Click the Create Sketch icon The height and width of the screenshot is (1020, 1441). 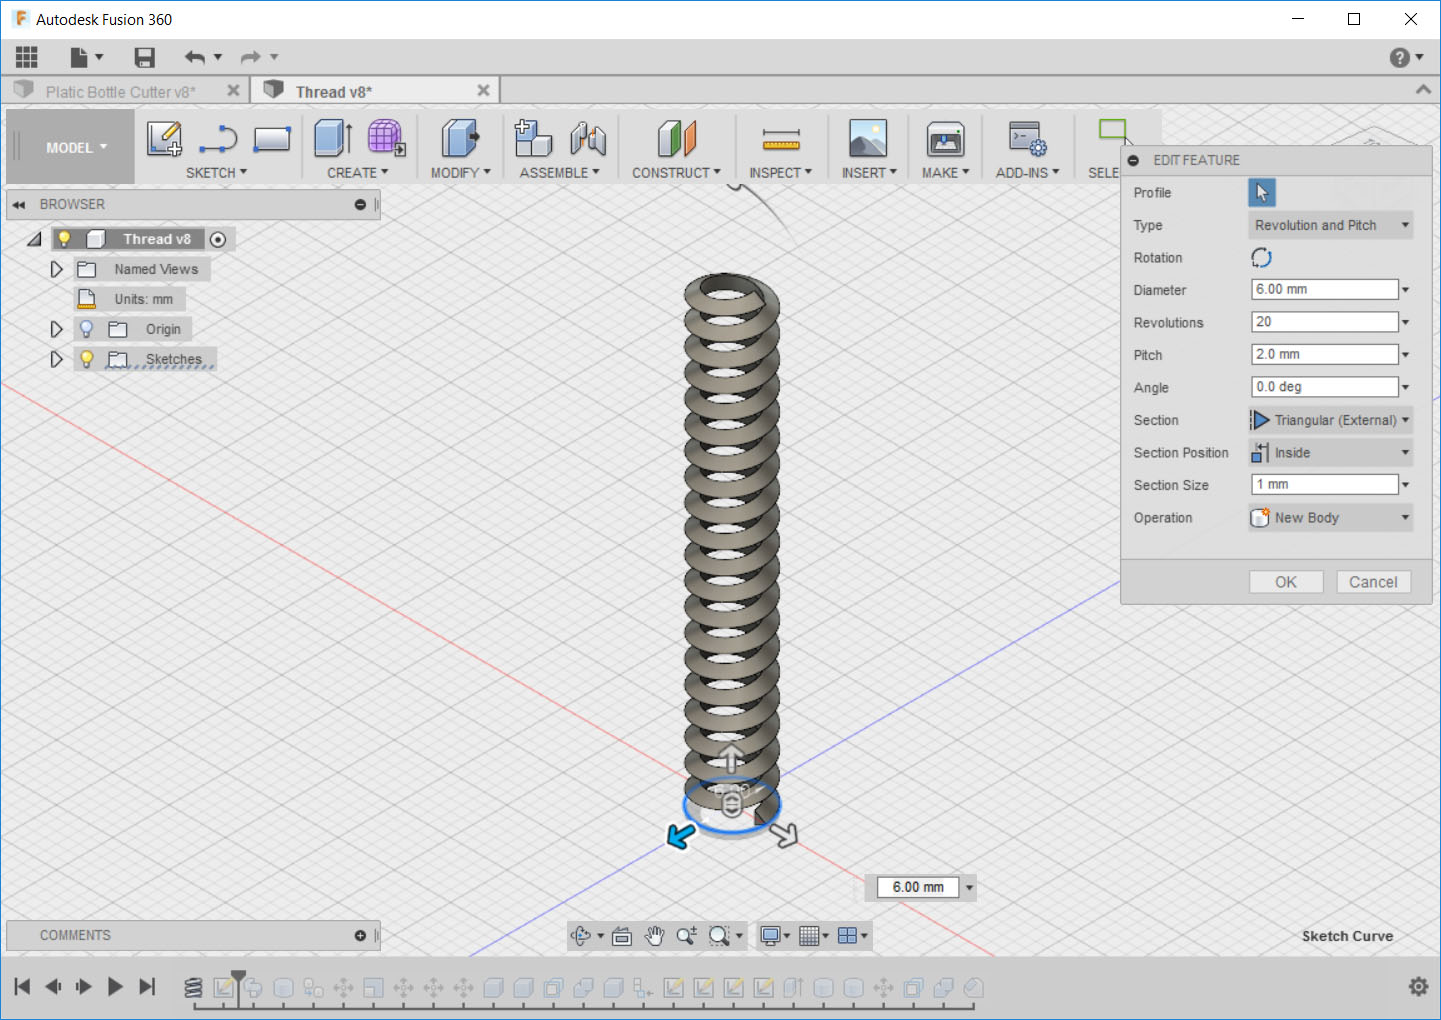coord(164,138)
